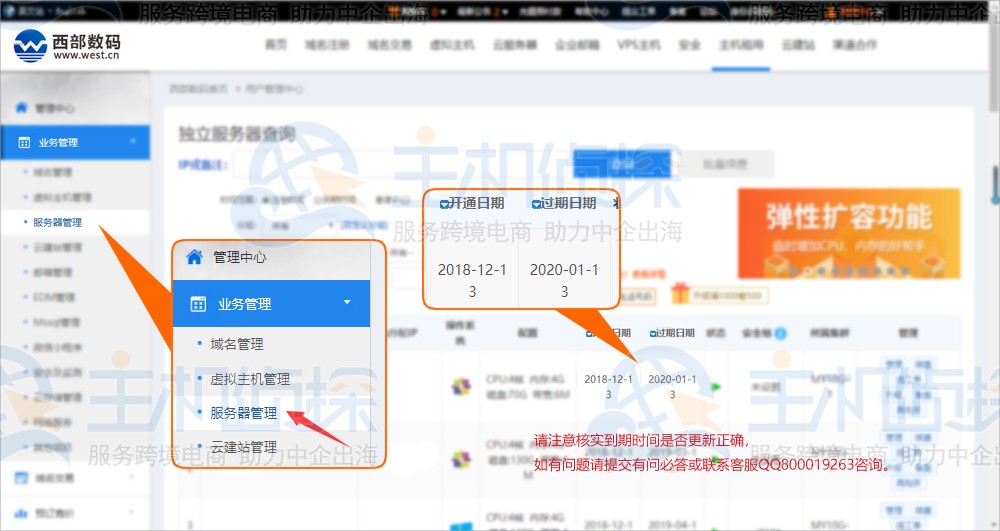
Task: Click the green status flag in first row
Action: point(716,386)
